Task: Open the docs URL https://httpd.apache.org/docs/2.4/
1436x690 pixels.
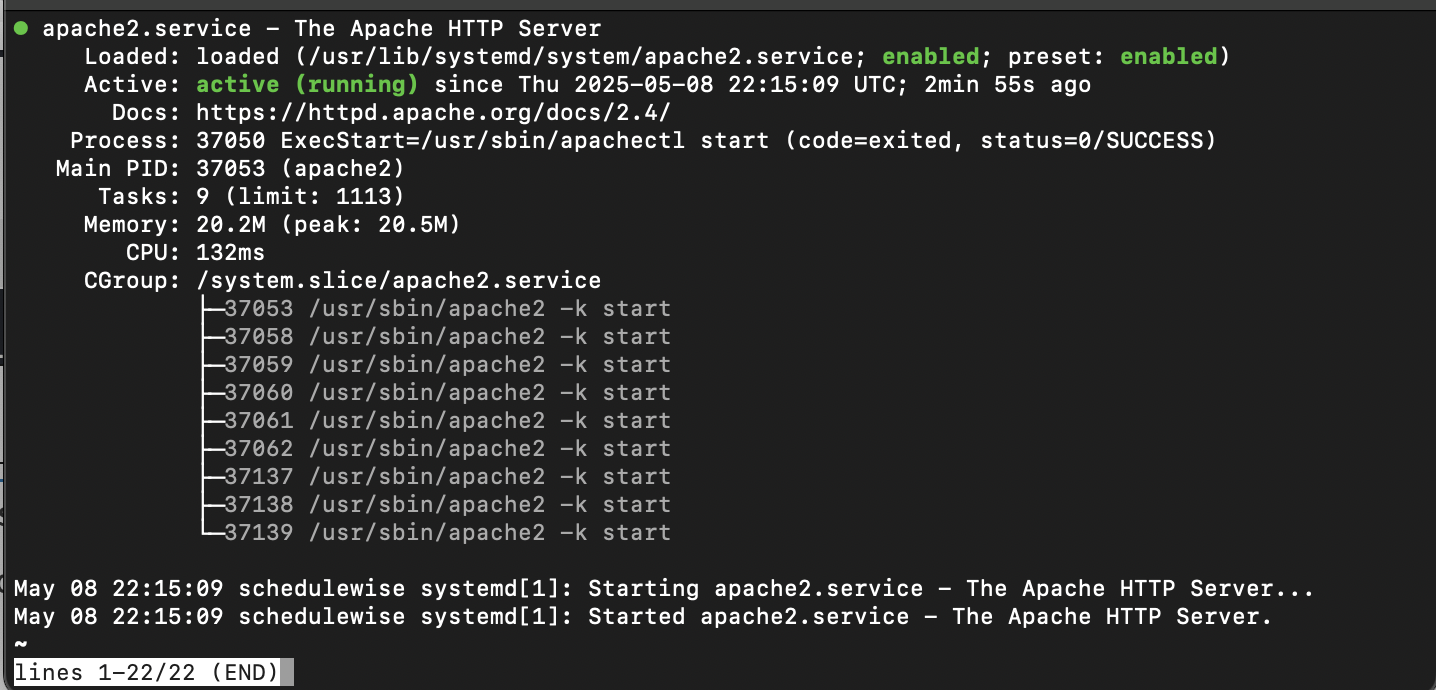Action: (433, 113)
